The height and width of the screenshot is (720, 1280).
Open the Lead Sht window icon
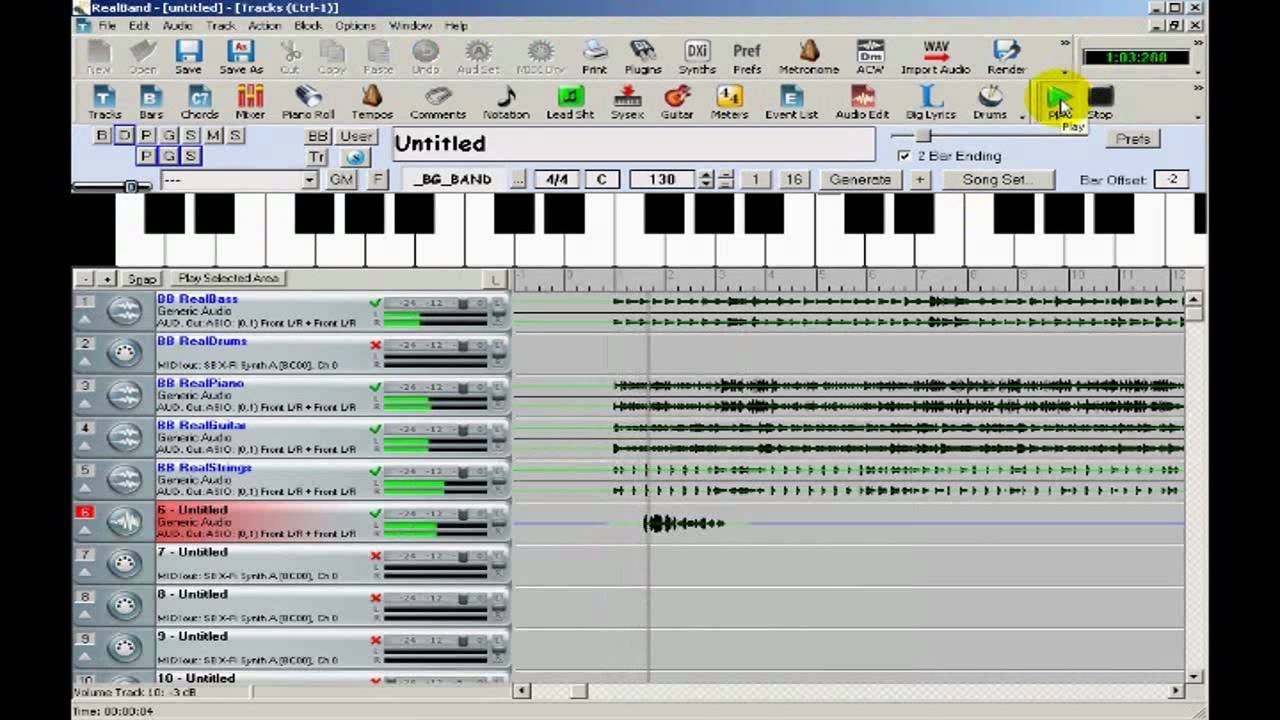[x=570, y=101]
